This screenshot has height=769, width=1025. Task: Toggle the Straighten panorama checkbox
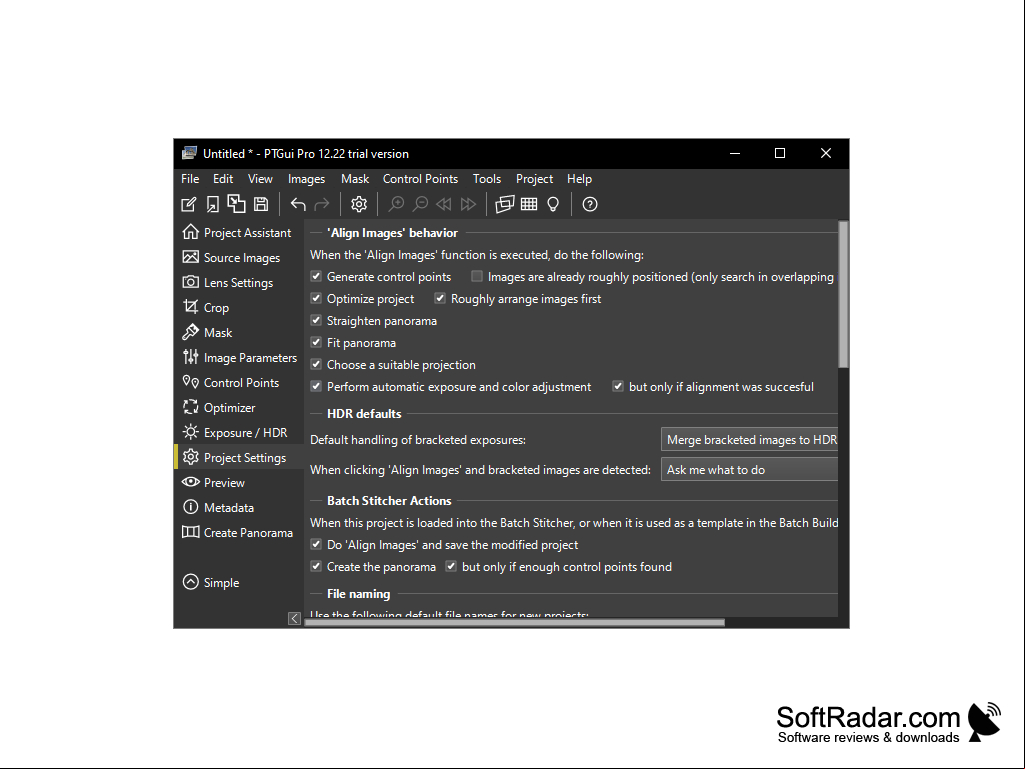[316, 320]
